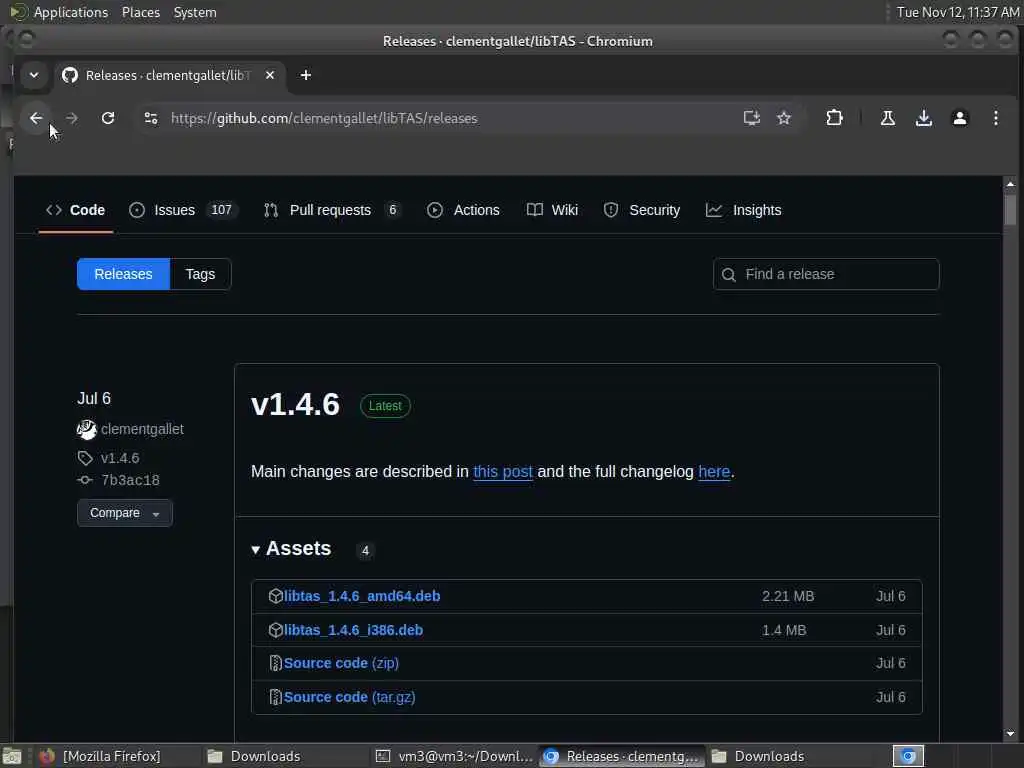
Task: Go back using the browser back arrow
Action: point(36,118)
